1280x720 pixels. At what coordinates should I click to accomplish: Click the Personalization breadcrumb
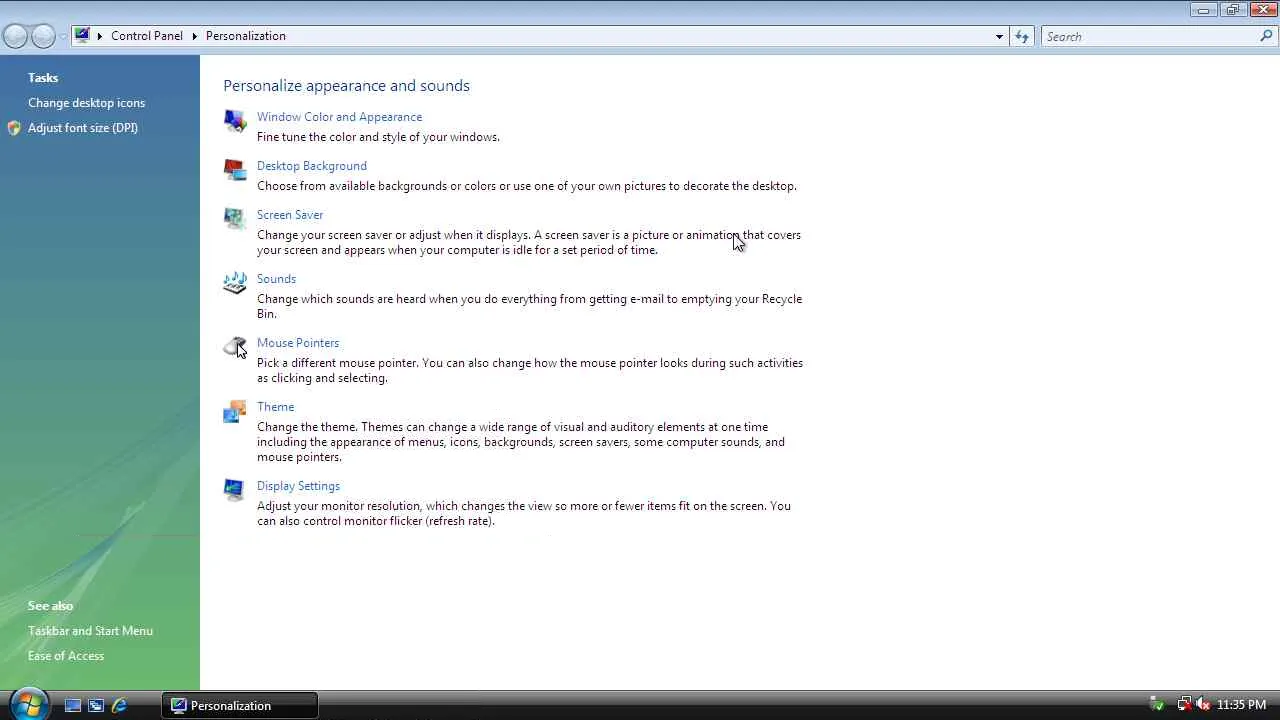click(246, 36)
